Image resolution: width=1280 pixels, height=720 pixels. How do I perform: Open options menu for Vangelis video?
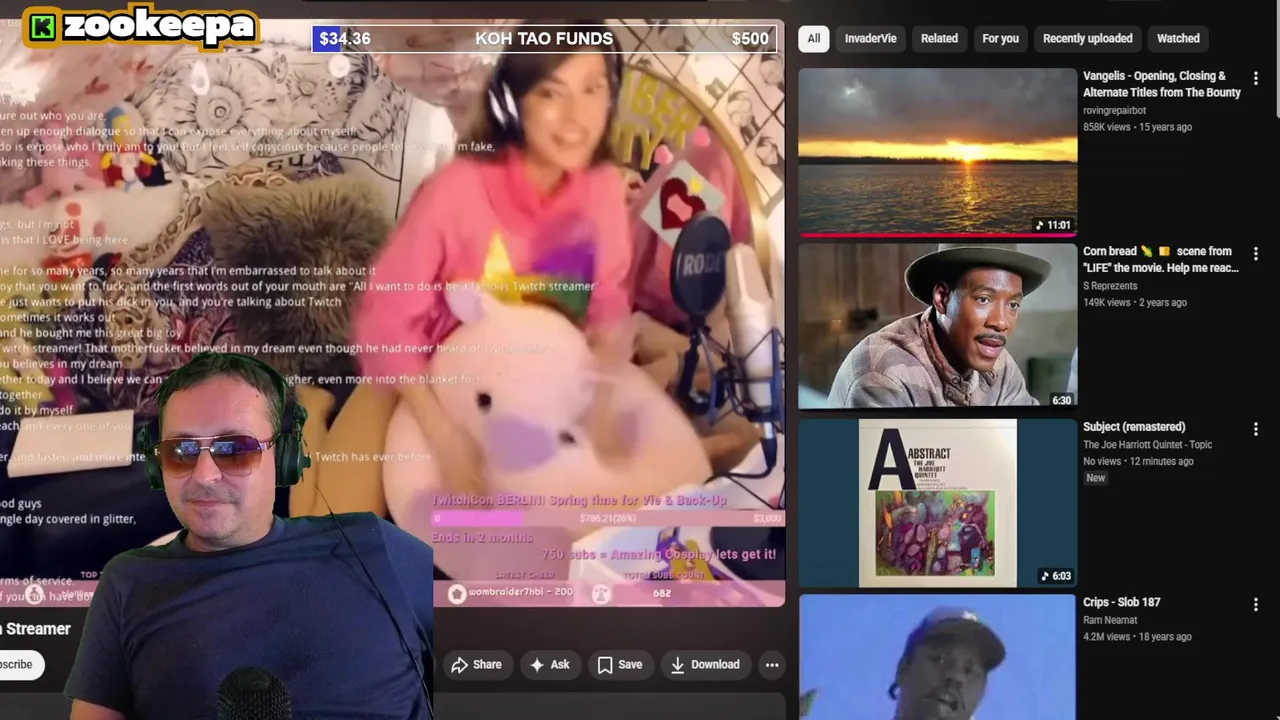[1256, 78]
